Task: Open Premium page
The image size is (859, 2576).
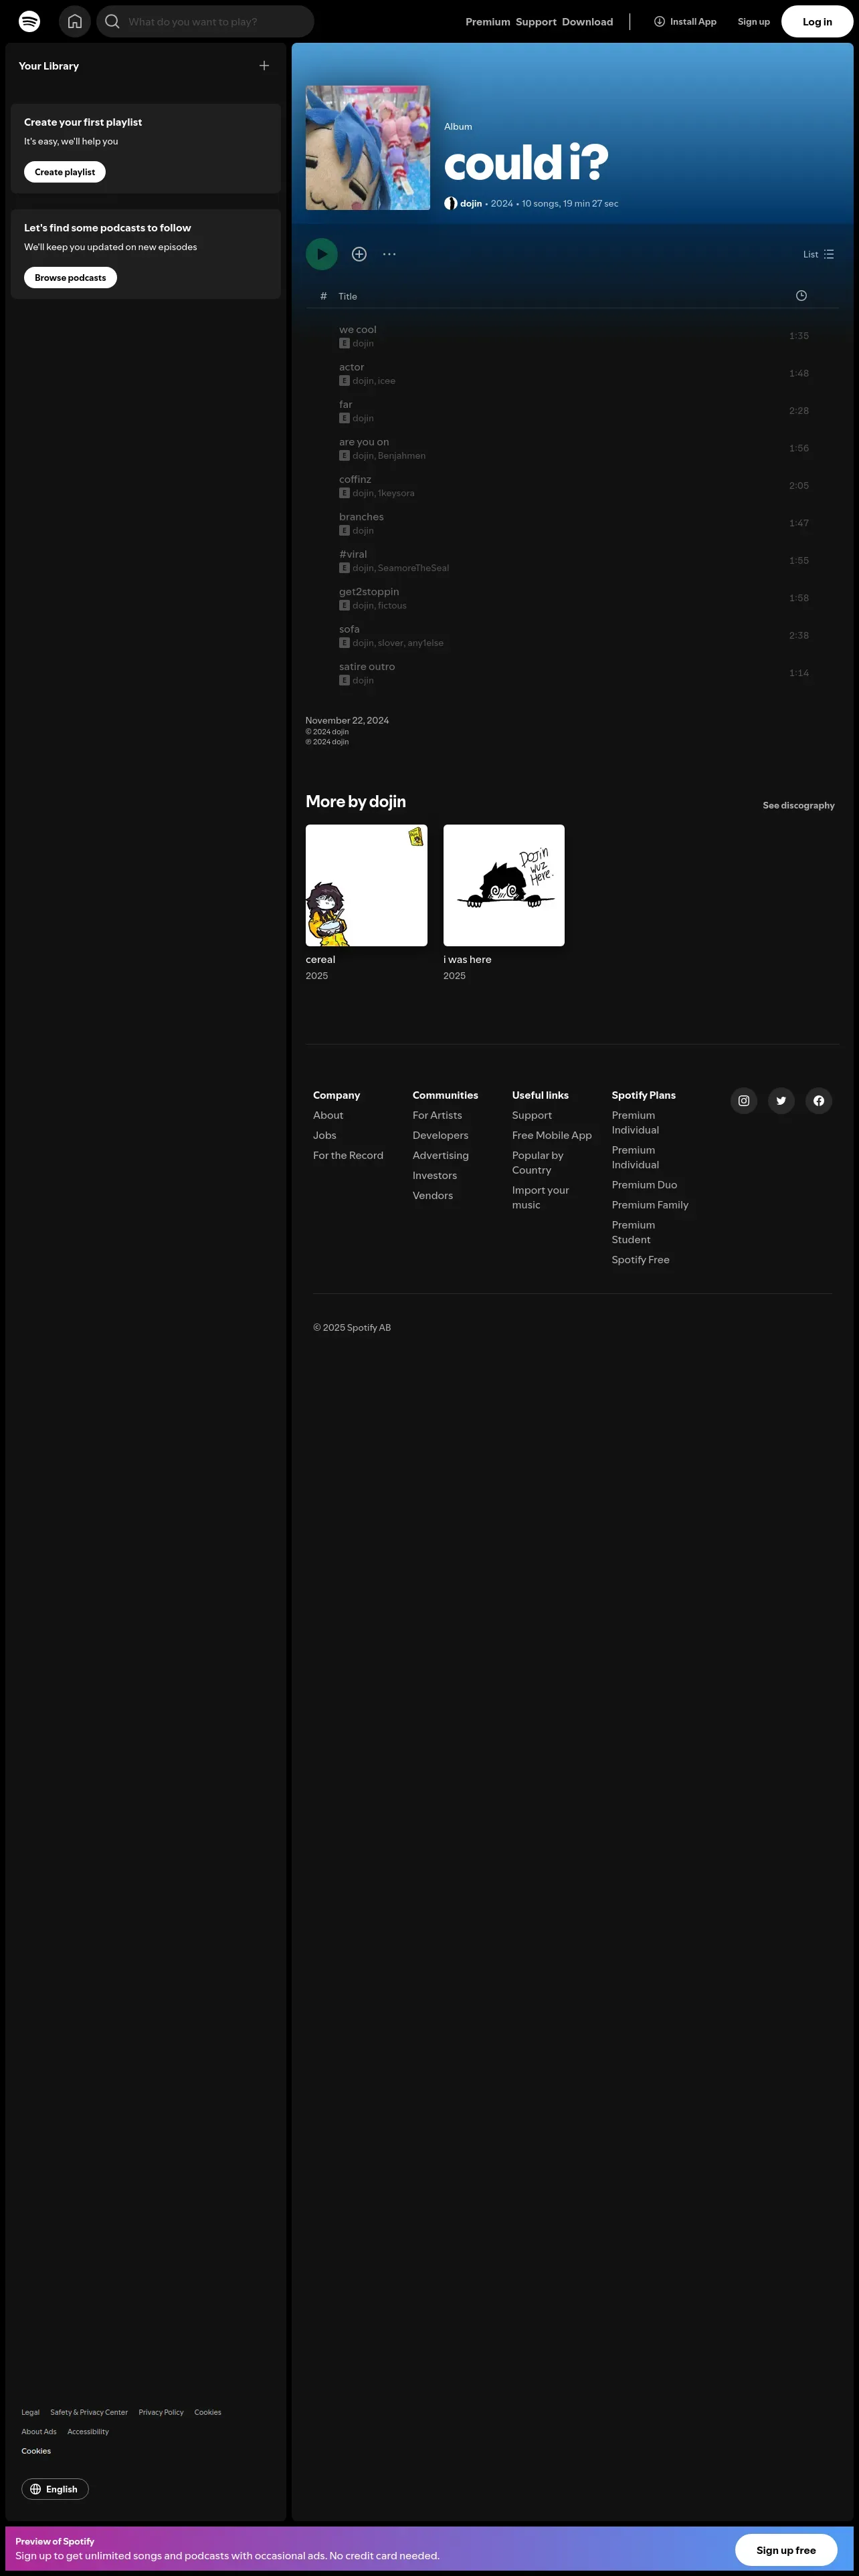Action: click(487, 22)
